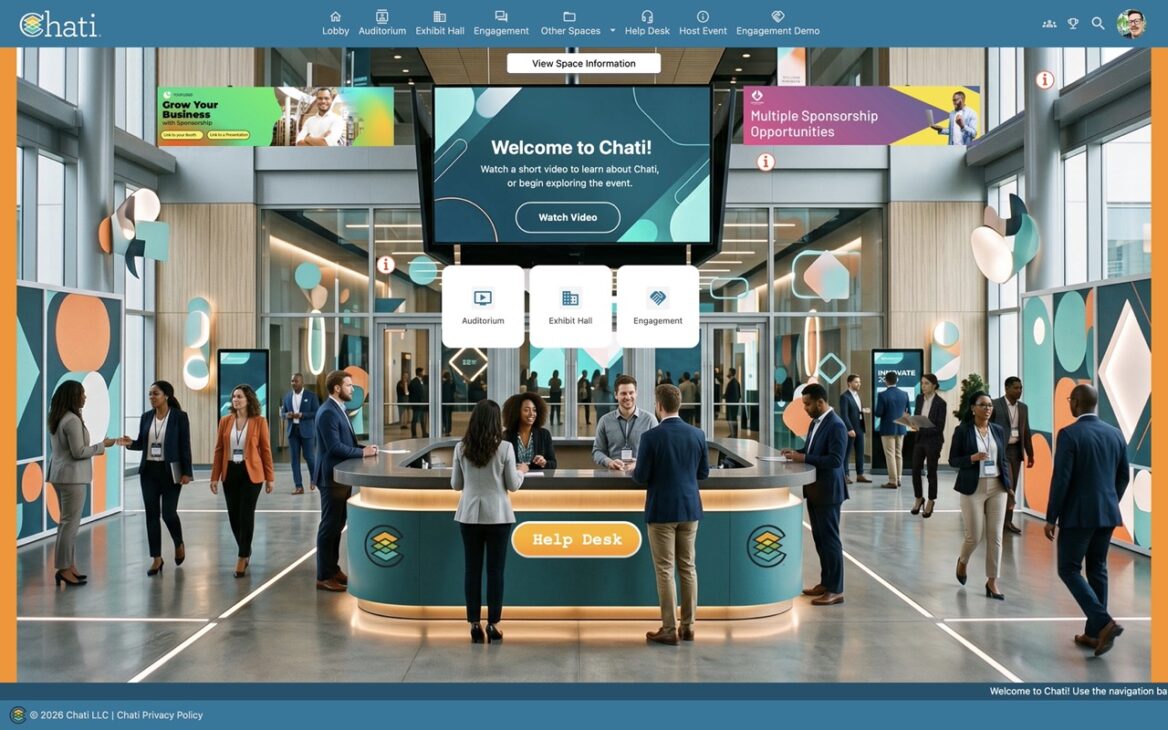Image resolution: width=1168 pixels, height=730 pixels.
Task: Click the Watch Video button
Action: tap(568, 218)
